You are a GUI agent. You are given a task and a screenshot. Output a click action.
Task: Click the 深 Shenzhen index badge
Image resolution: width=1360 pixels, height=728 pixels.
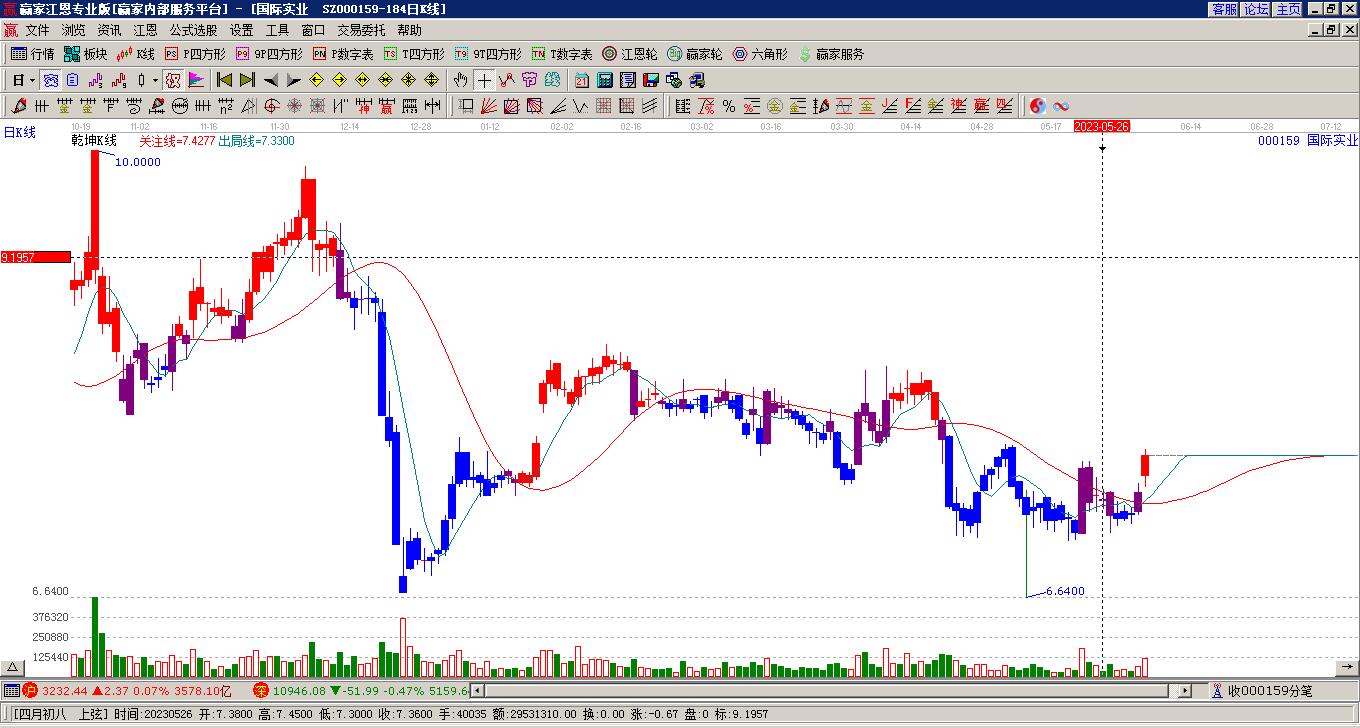260,691
